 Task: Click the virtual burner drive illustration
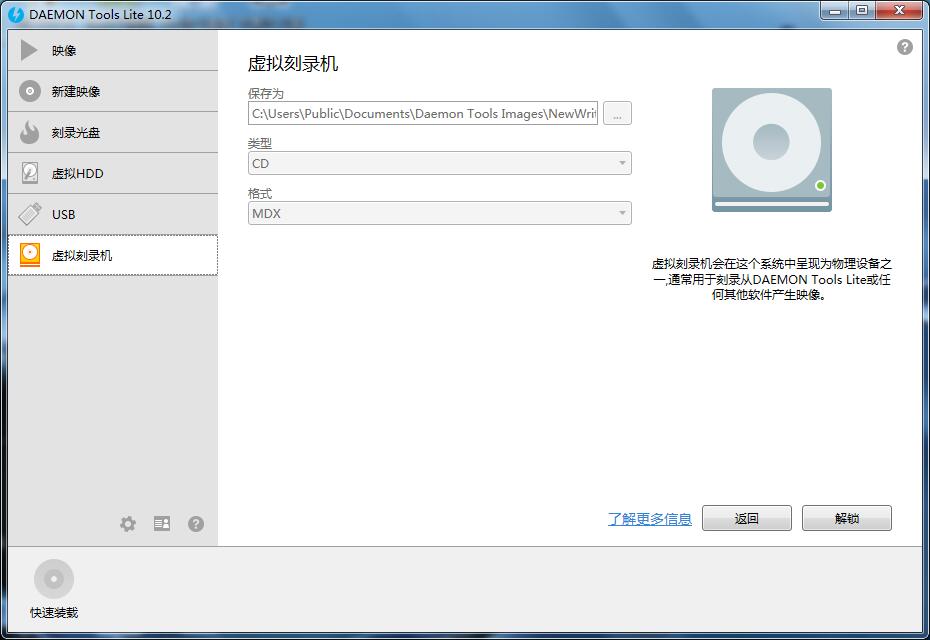772,149
